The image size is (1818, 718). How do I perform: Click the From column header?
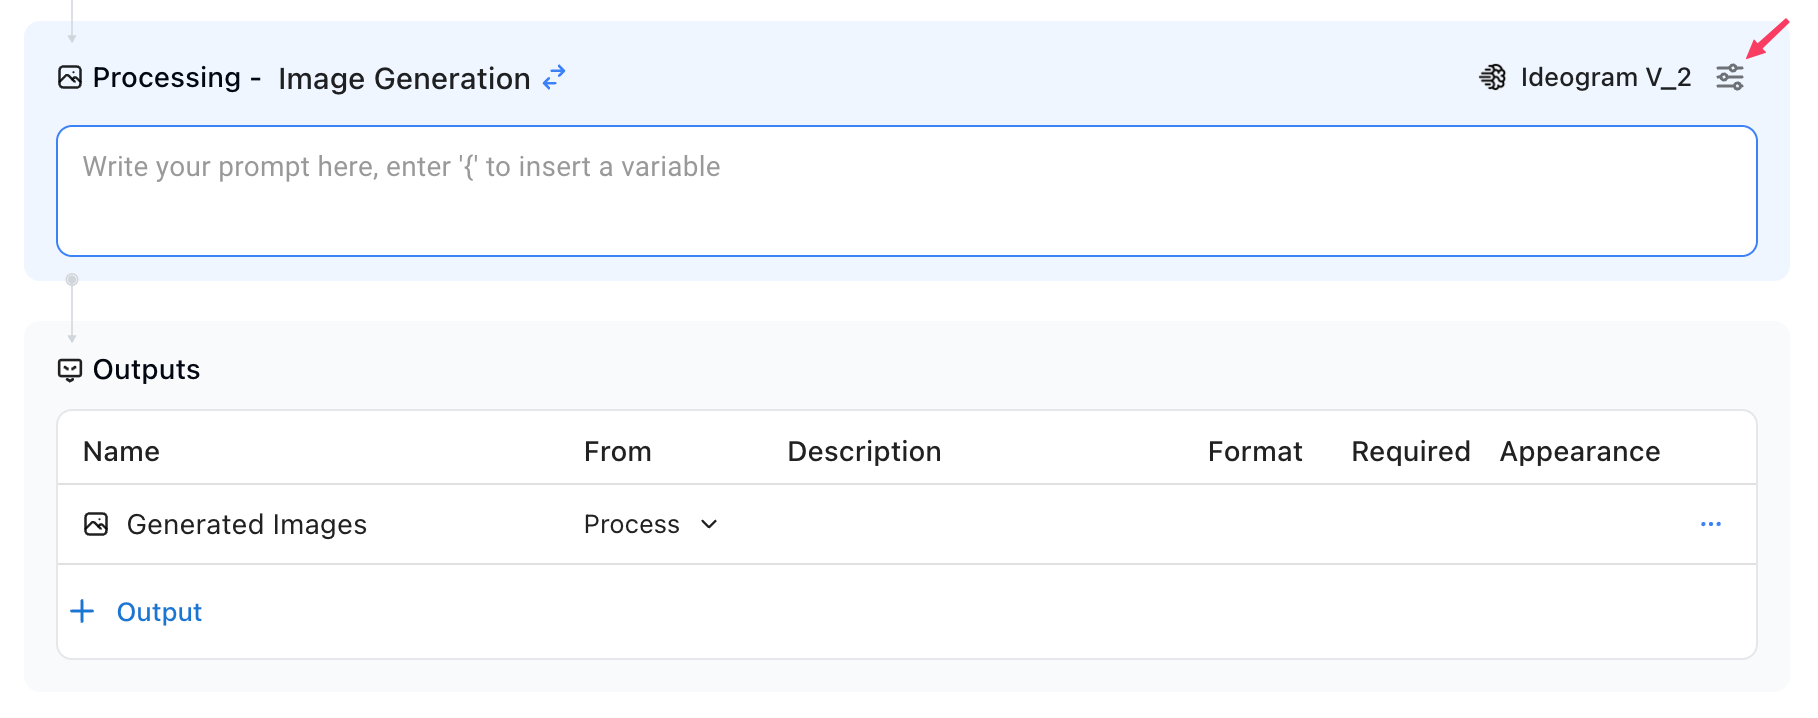[617, 451]
